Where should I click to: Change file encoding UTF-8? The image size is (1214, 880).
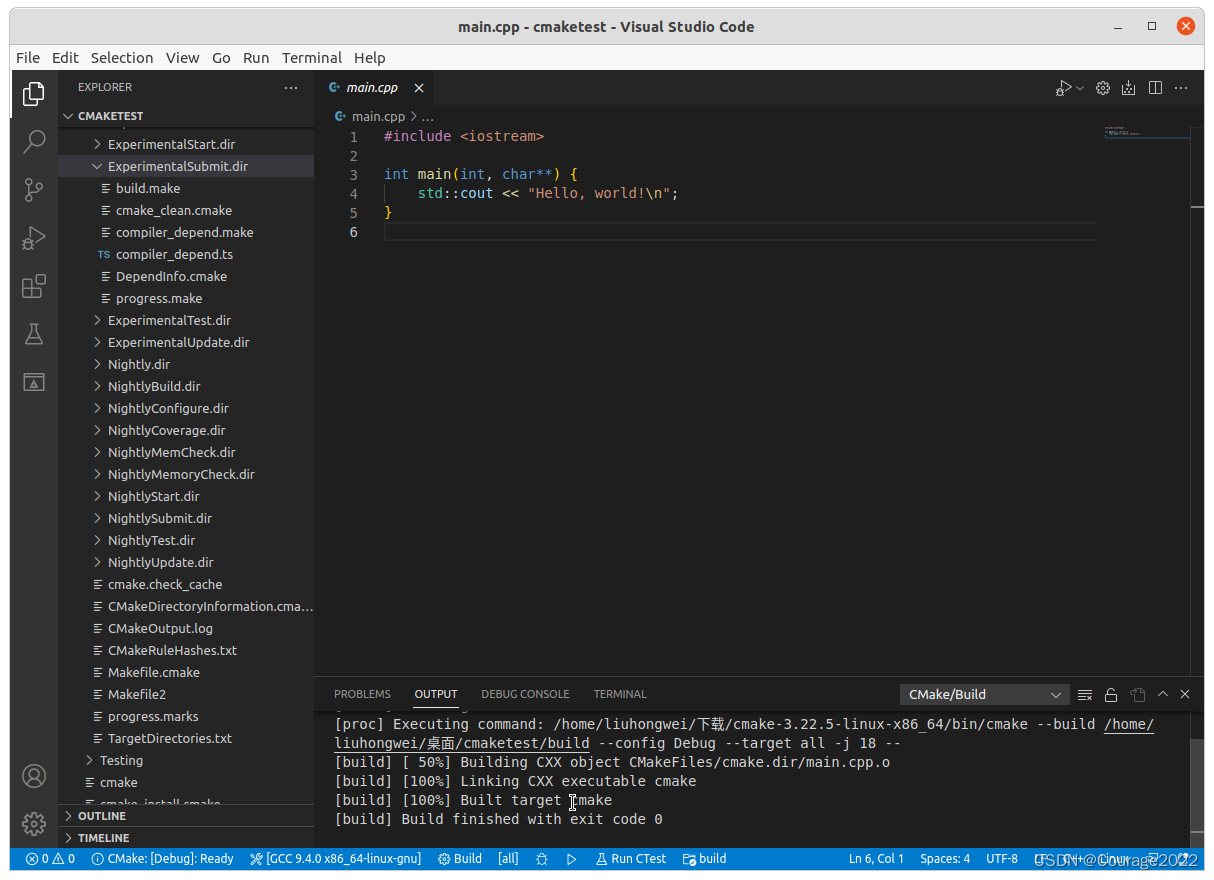click(1002, 859)
